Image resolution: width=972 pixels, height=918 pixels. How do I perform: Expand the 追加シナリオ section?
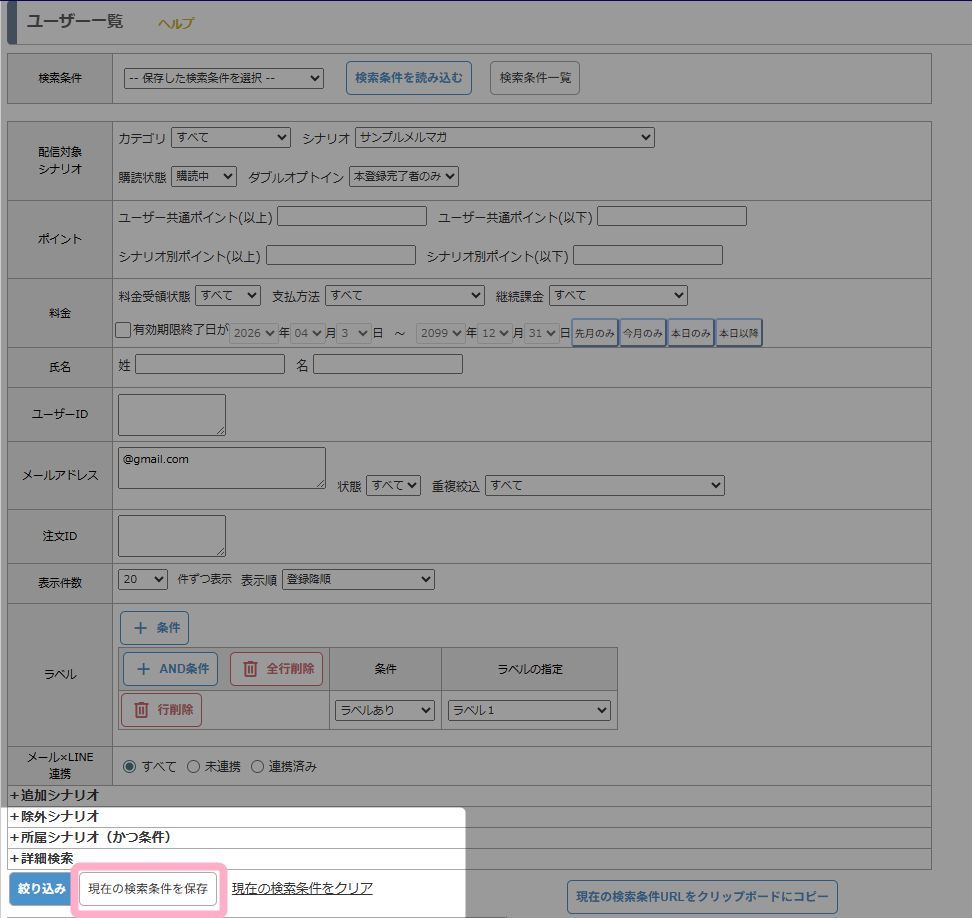[x=55, y=796]
